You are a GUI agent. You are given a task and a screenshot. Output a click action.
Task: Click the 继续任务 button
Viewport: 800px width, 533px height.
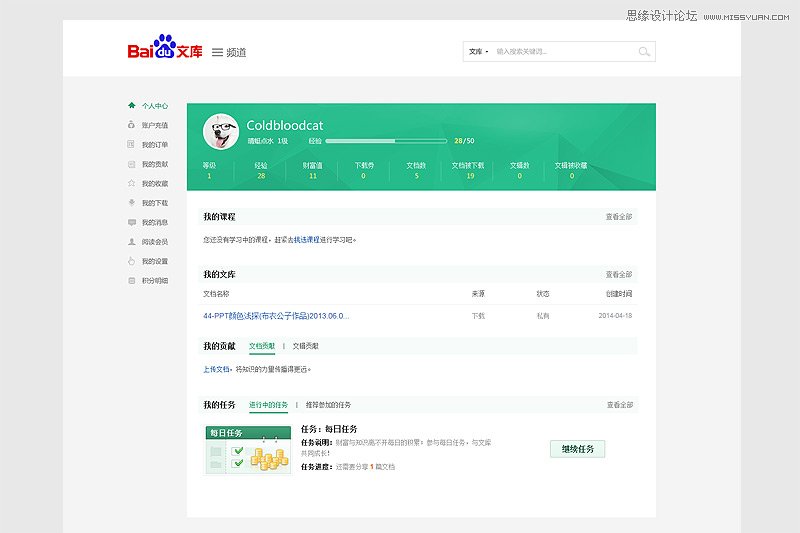click(578, 449)
